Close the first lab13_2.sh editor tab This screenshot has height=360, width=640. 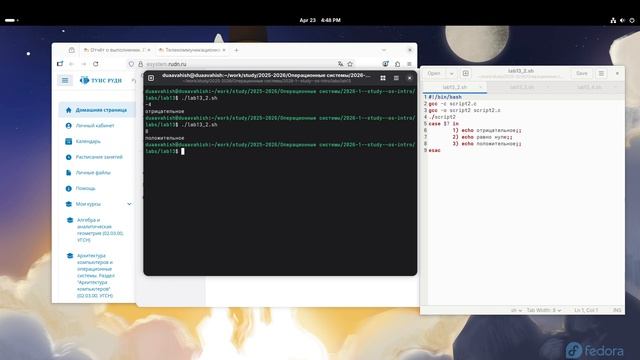480,87
